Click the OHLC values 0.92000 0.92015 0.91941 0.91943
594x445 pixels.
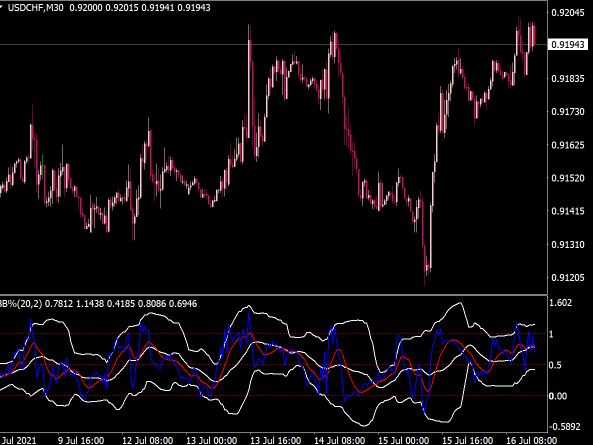point(140,8)
